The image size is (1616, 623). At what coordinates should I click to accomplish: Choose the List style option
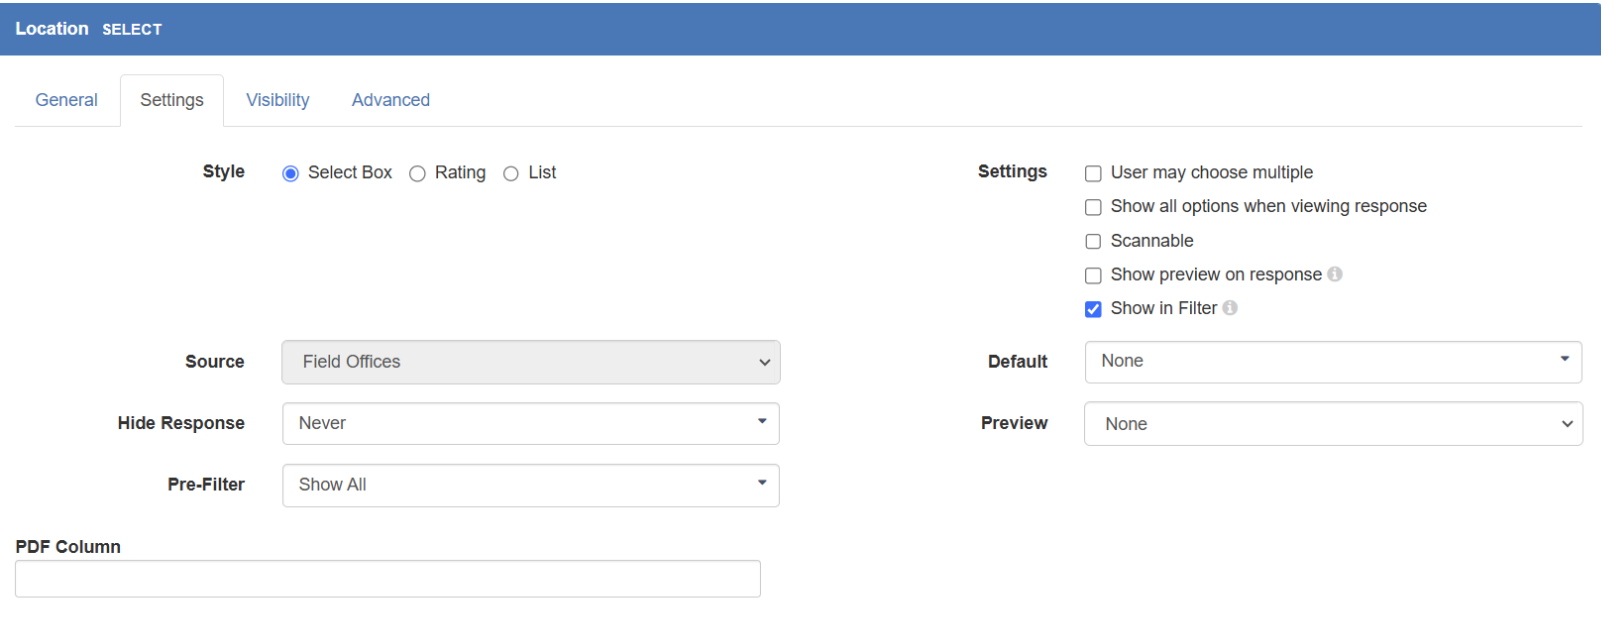[x=511, y=174]
